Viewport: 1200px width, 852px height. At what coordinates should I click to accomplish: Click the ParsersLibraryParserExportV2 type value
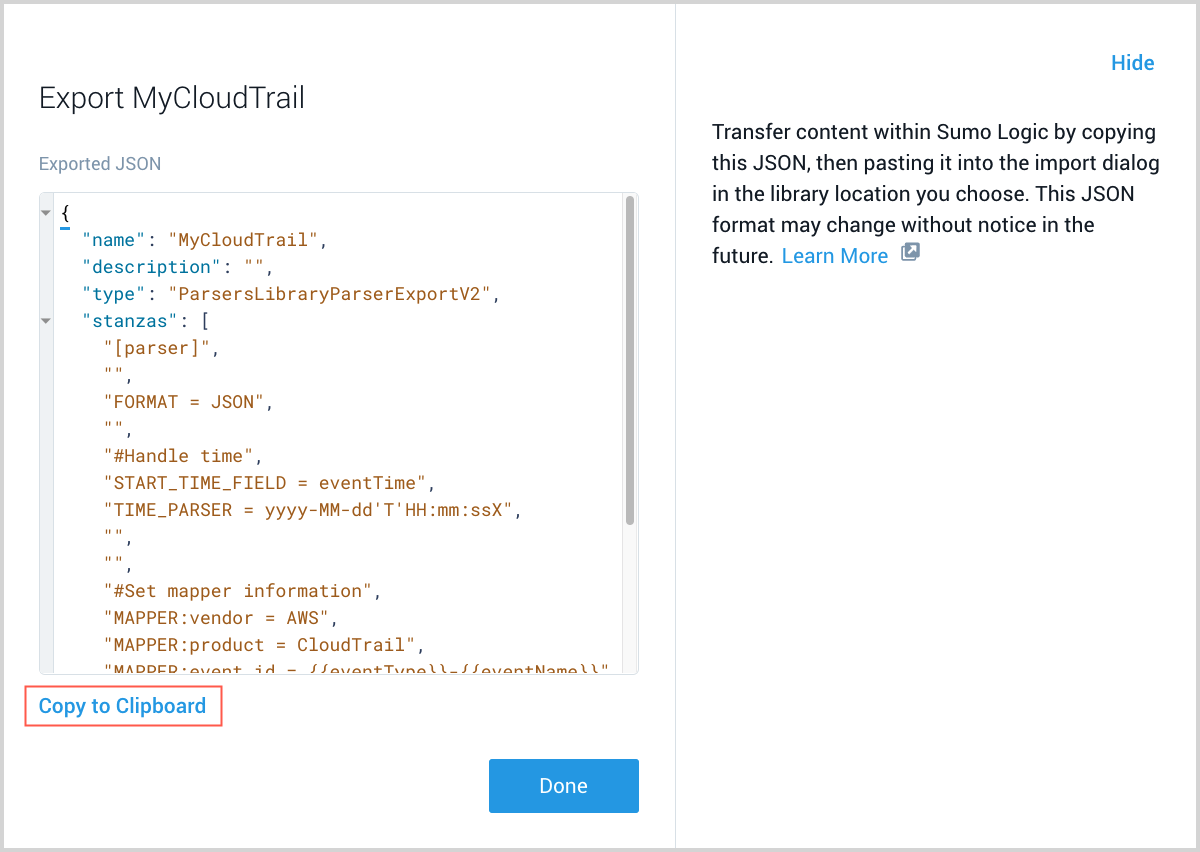point(332,294)
